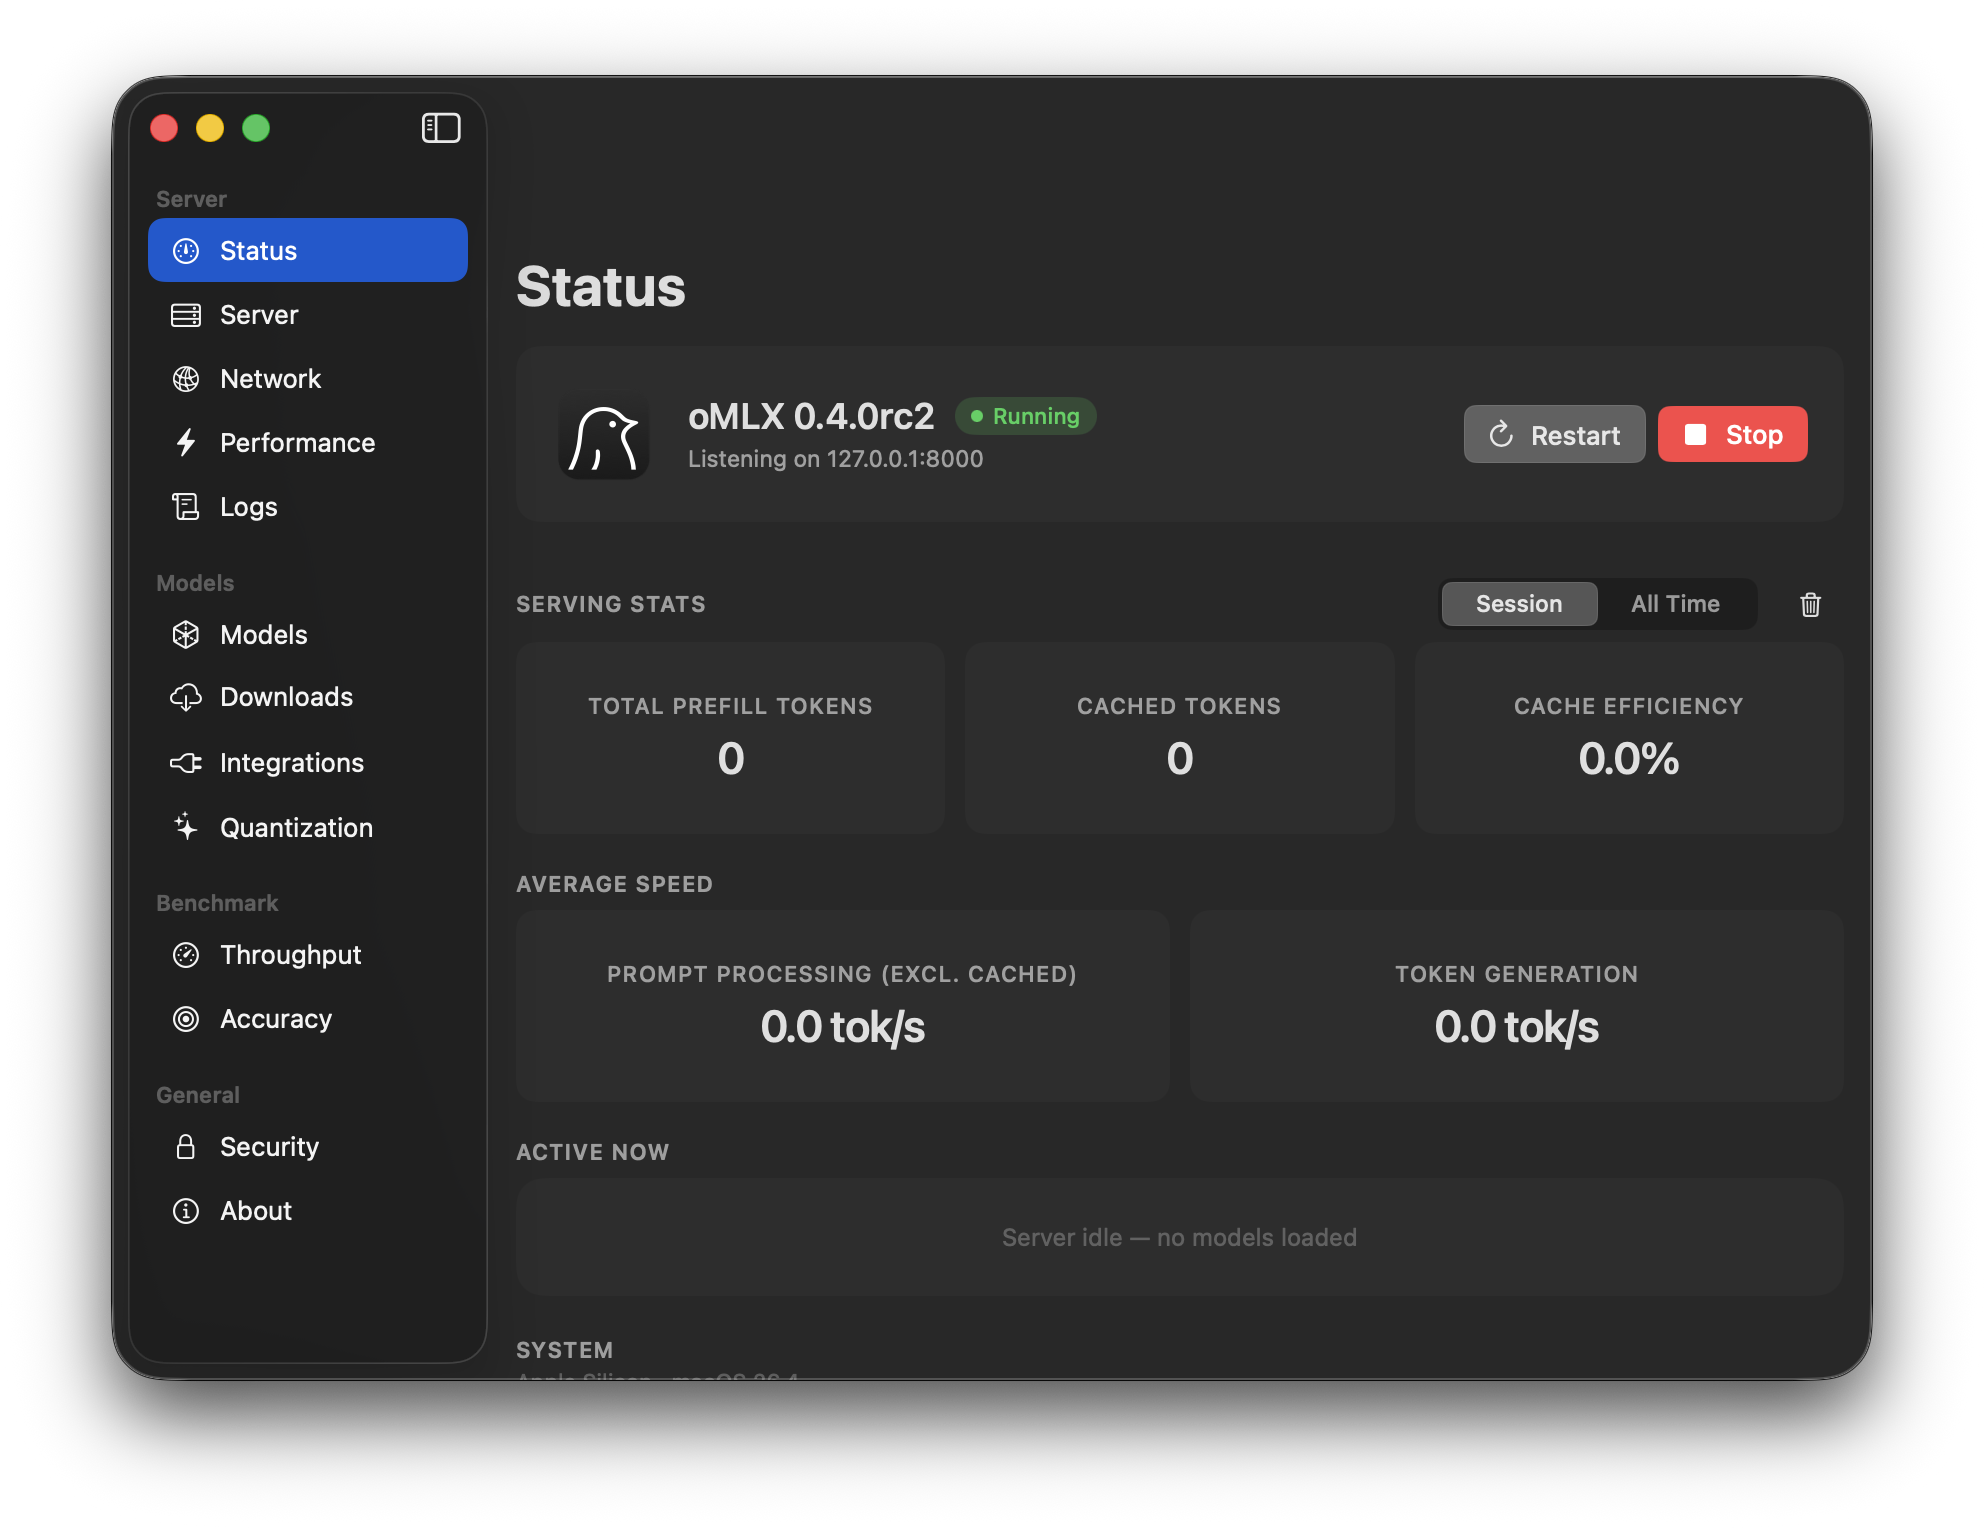Click the SYSTEM section heading

coord(565,1350)
